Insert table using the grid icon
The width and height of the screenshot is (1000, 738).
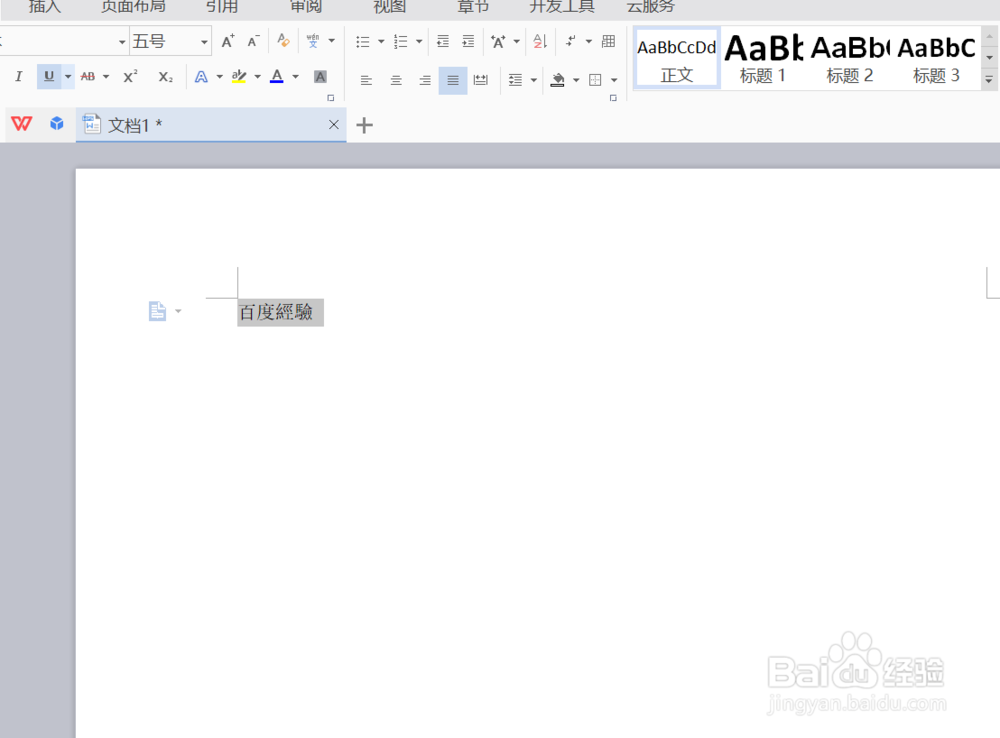608,41
